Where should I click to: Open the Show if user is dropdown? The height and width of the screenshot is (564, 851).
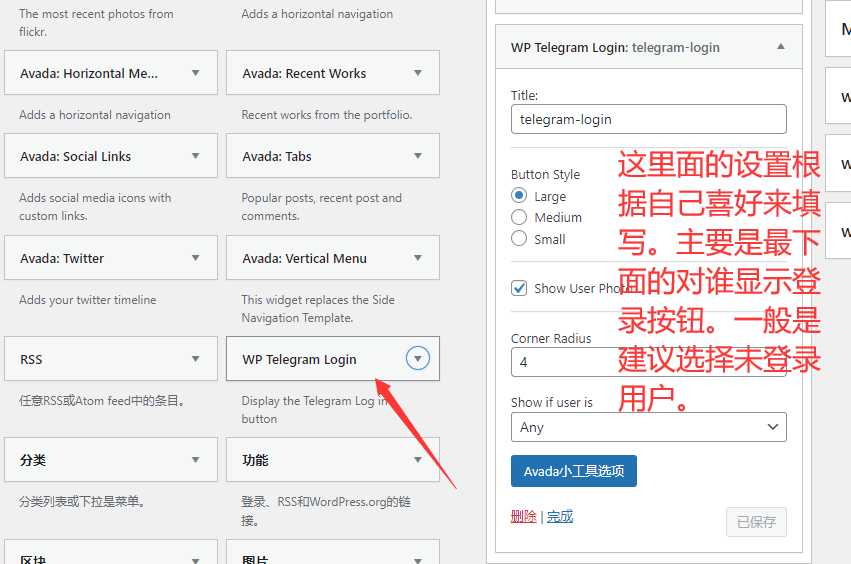coord(648,427)
